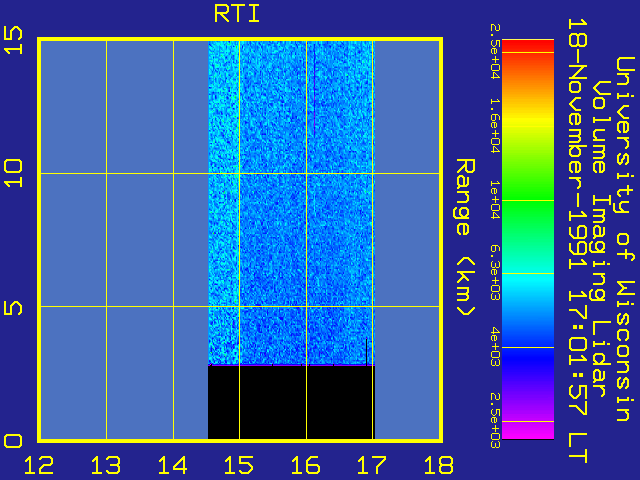
Task: Click the x-axis tick label 18
Action: click(439, 465)
